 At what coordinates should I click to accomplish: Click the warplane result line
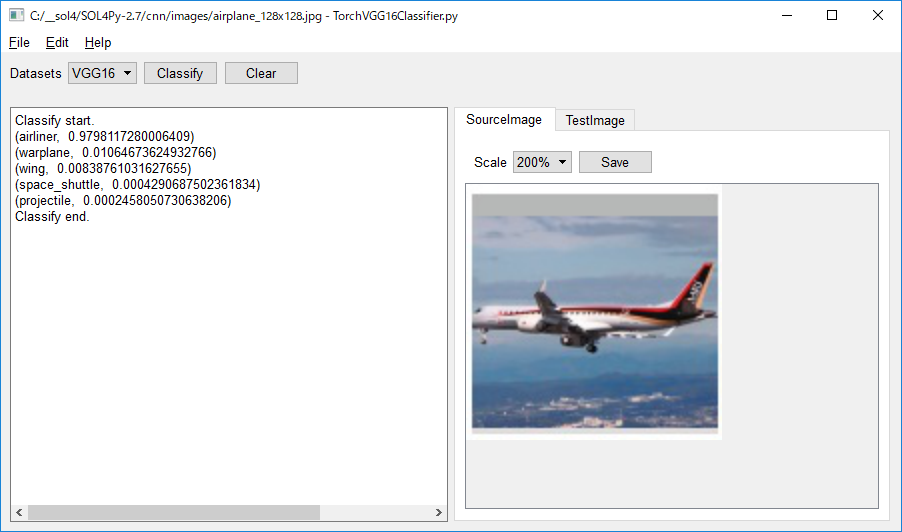(x=116, y=152)
